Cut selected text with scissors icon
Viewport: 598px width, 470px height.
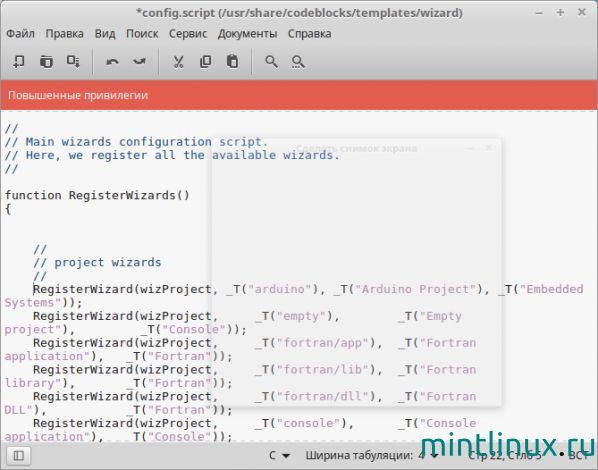coord(178,61)
